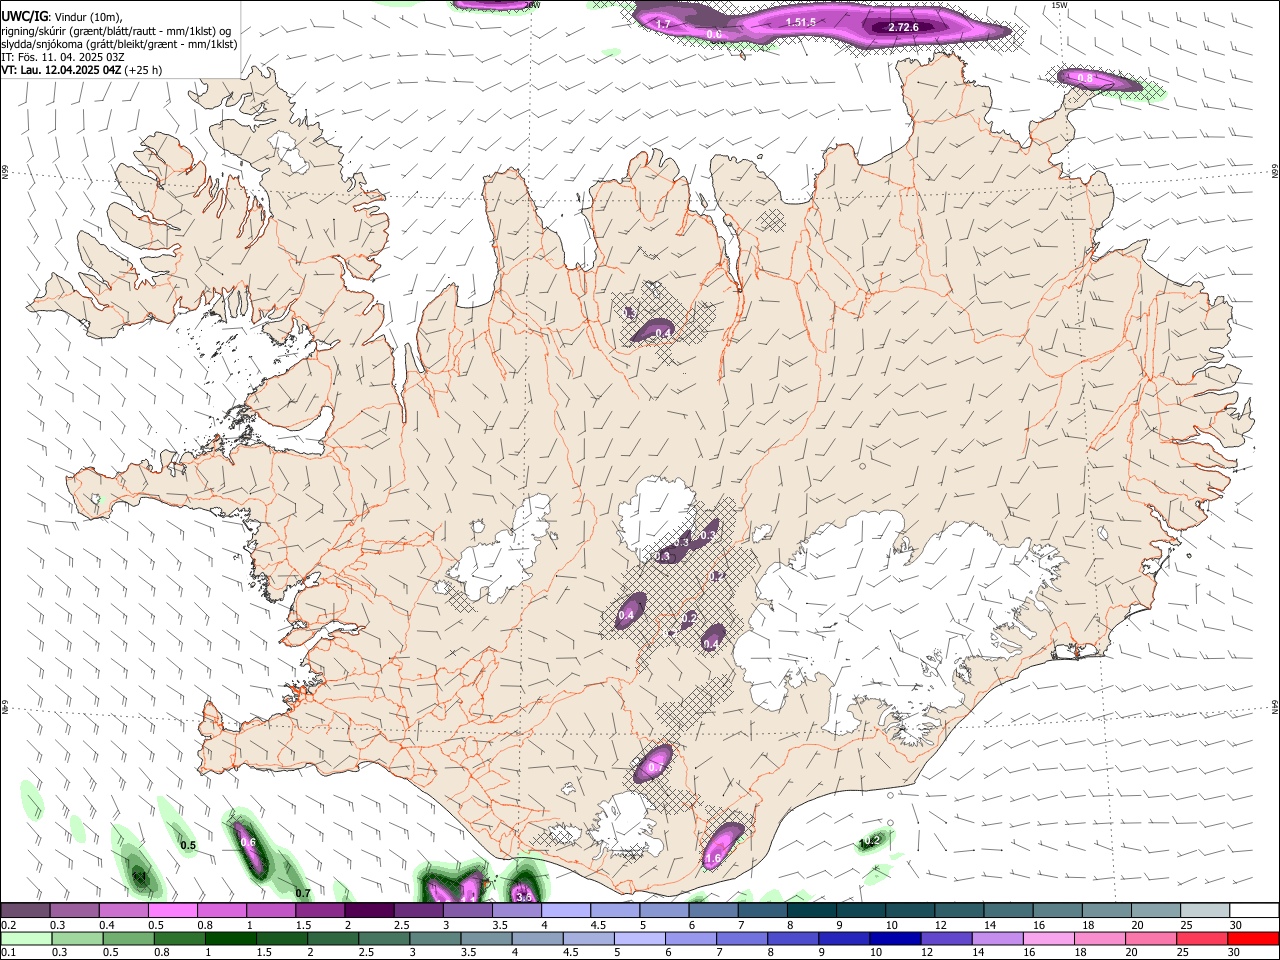Image resolution: width=1280 pixels, height=960 pixels.
Task: Click the 'VT: Lau. 12.04.2025 04Z' valid time
Action: pos(61,70)
